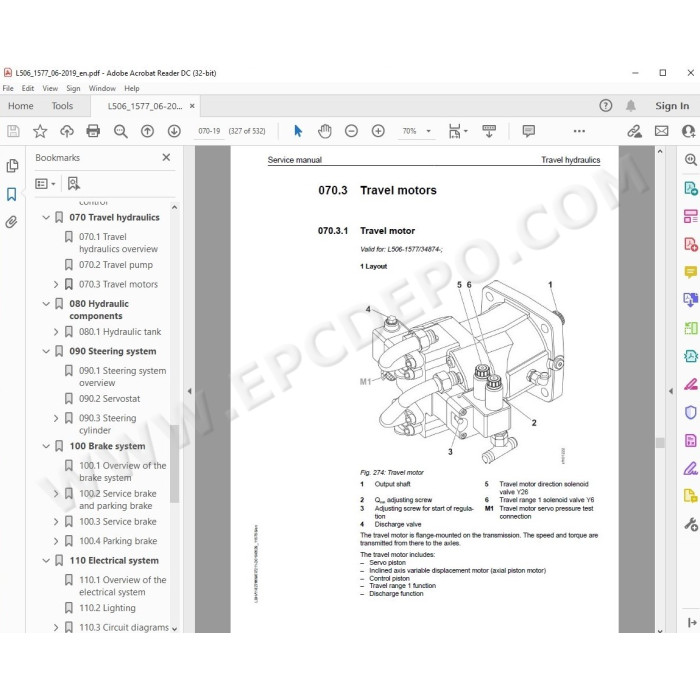Expand the 080.1 Hydraulic tank bookmark
Viewport: 700px width, 700px height.
click(56, 332)
